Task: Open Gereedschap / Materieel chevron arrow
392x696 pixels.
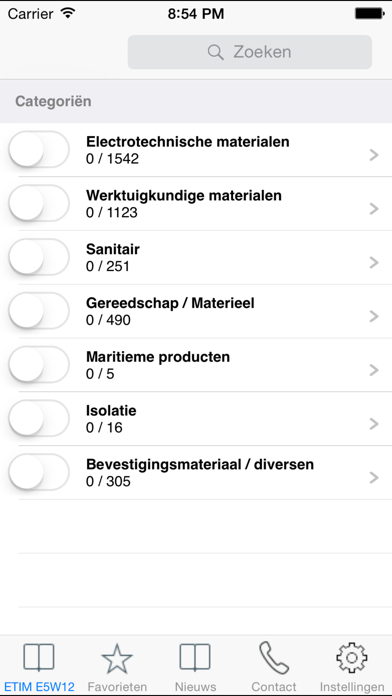Action: coord(374,316)
